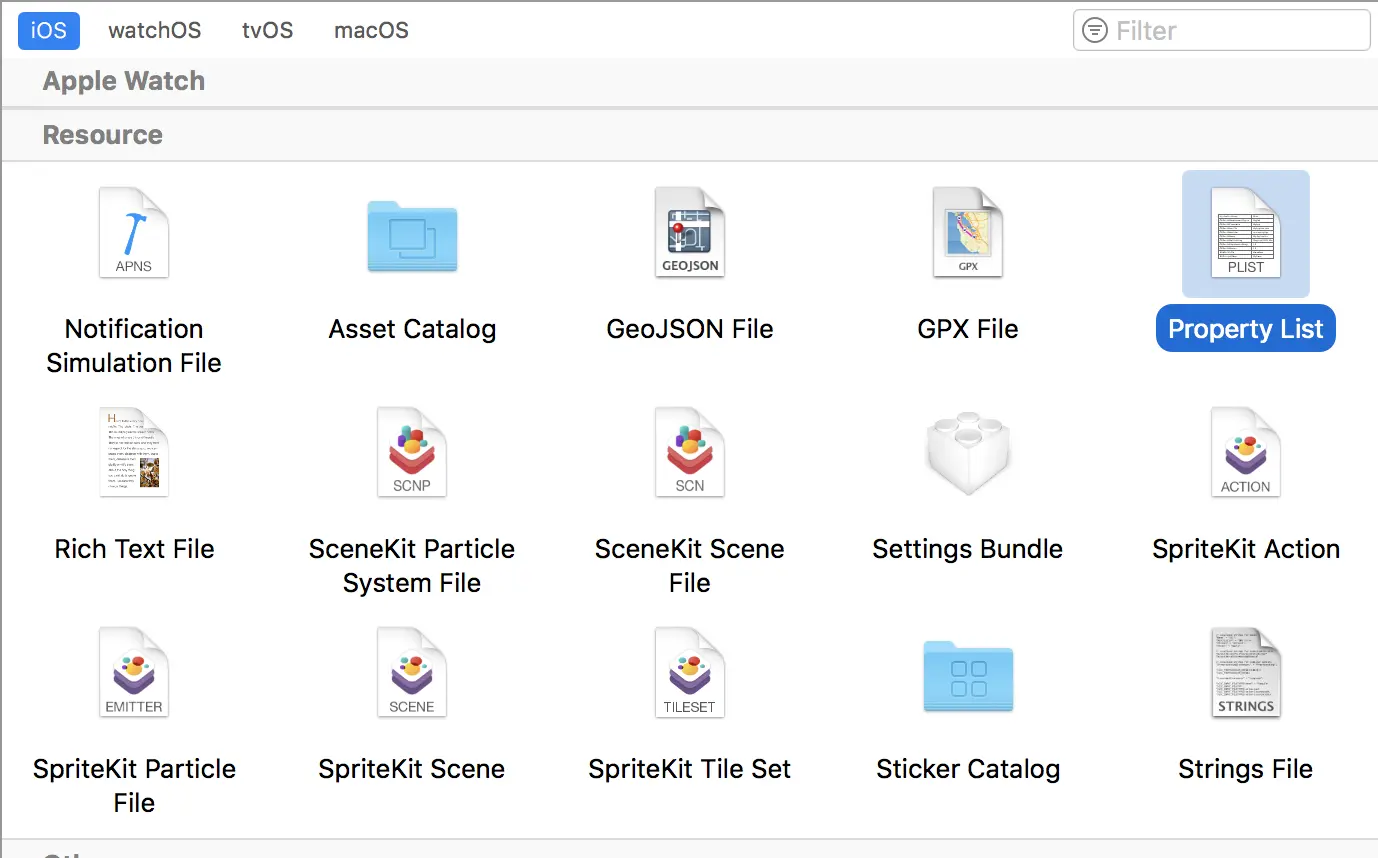This screenshot has height=858, width=1378.
Task: Click the GeoJSON File label
Action: [690, 329]
